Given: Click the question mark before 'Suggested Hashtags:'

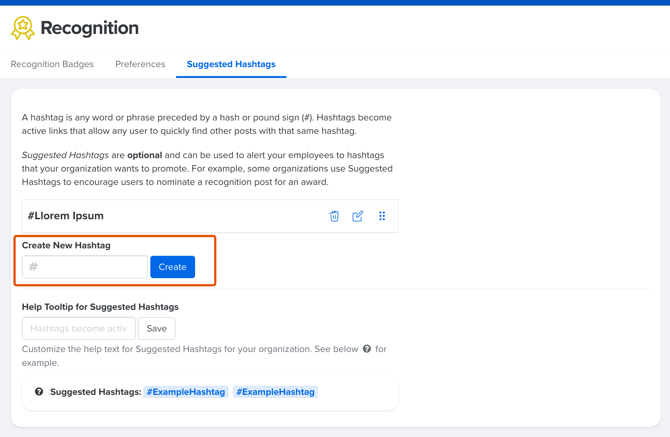Looking at the screenshot, I should [39, 392].
